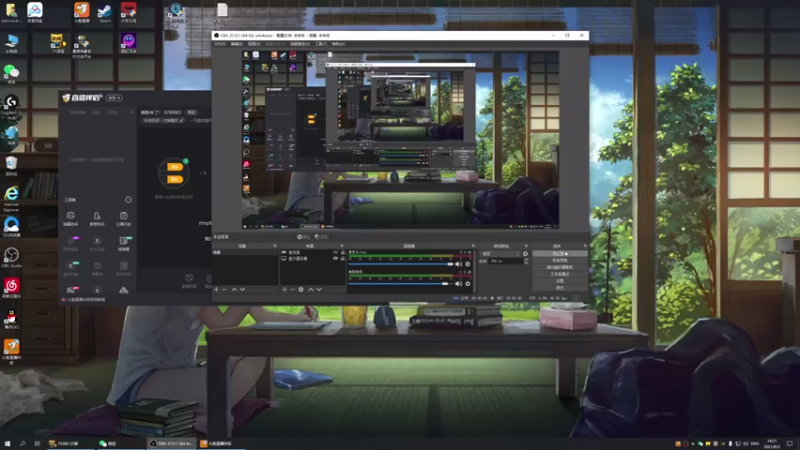Pop out the Audio Mixer dock panel
This screenshot has height=450, width=800.
[473, 246]
